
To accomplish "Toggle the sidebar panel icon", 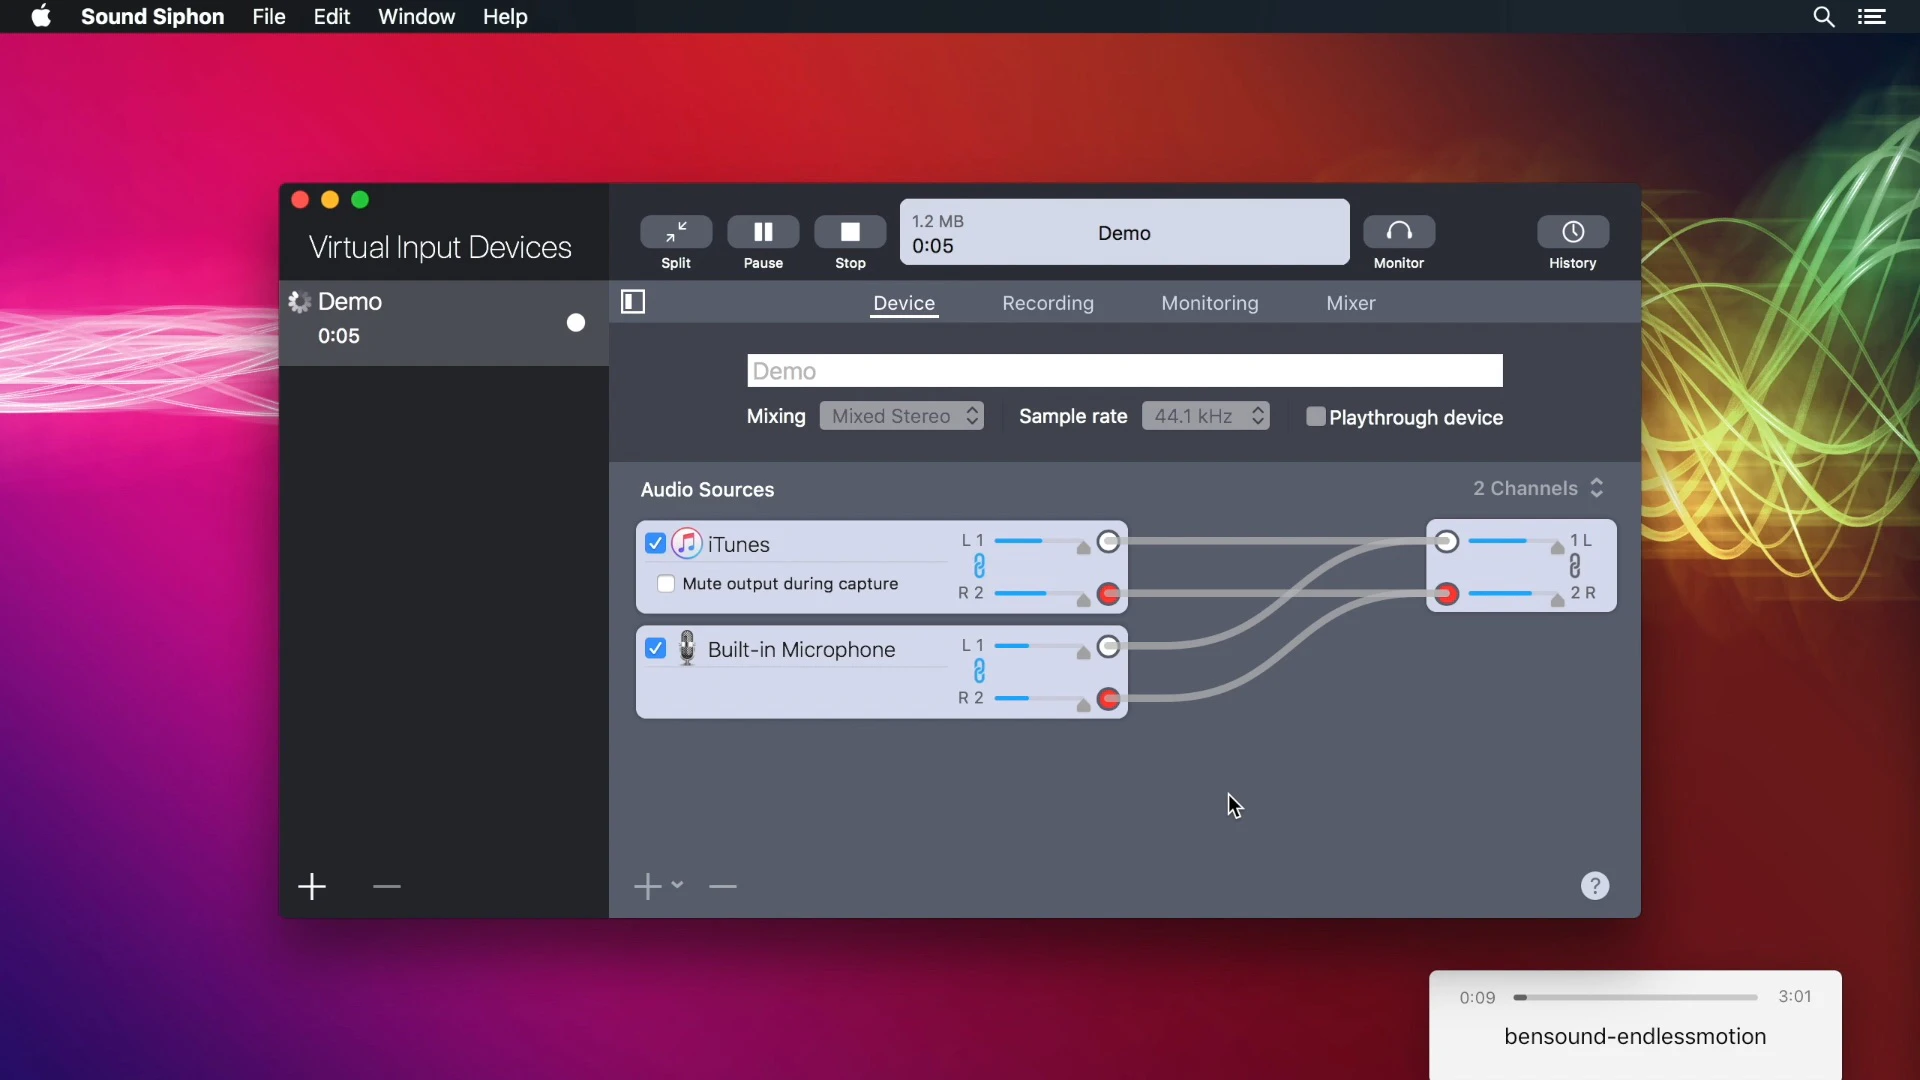I will (x=633, y=302).
